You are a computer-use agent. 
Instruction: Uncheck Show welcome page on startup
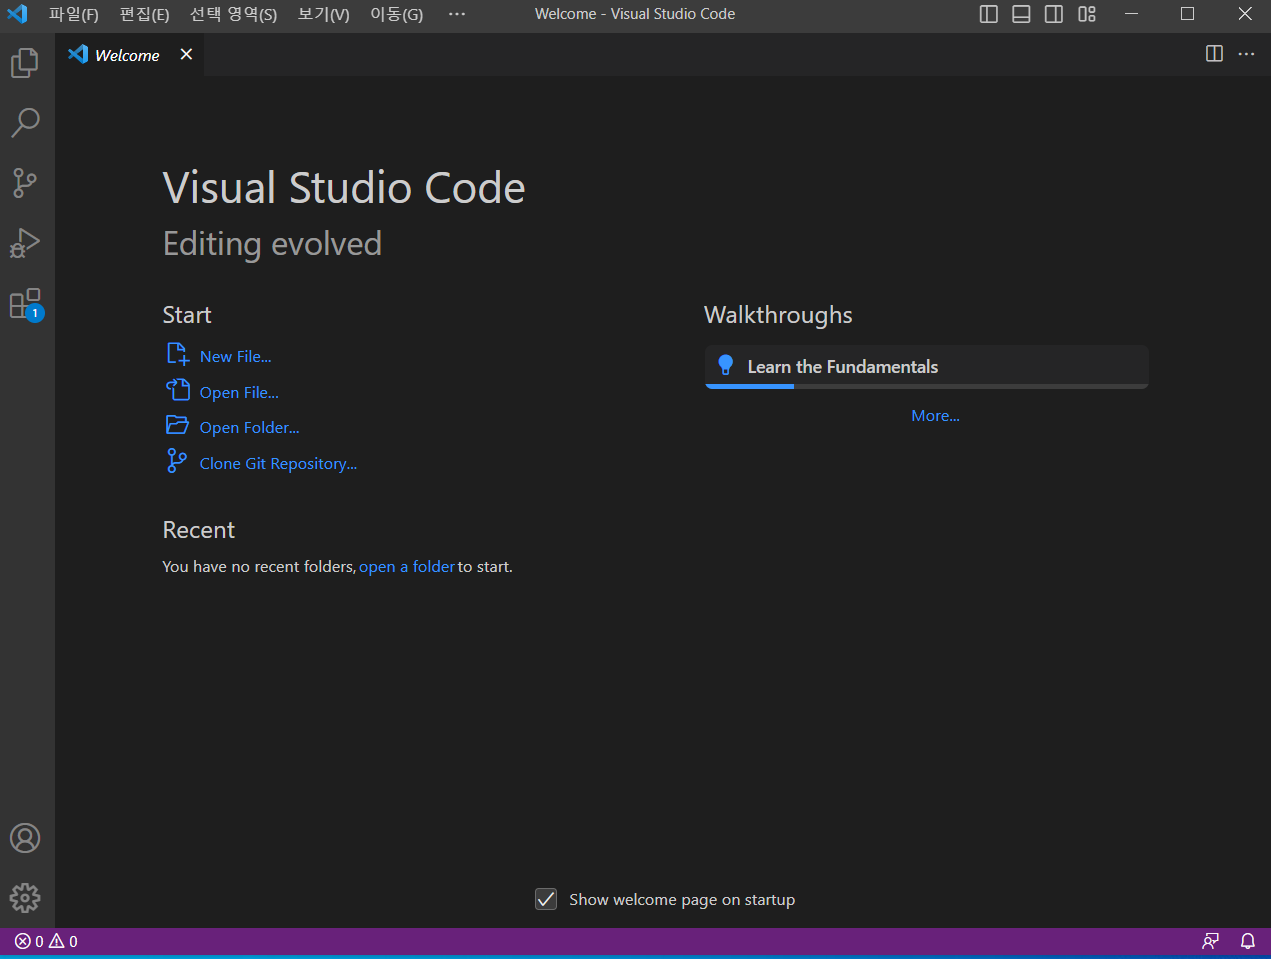[x=546, y=899]
